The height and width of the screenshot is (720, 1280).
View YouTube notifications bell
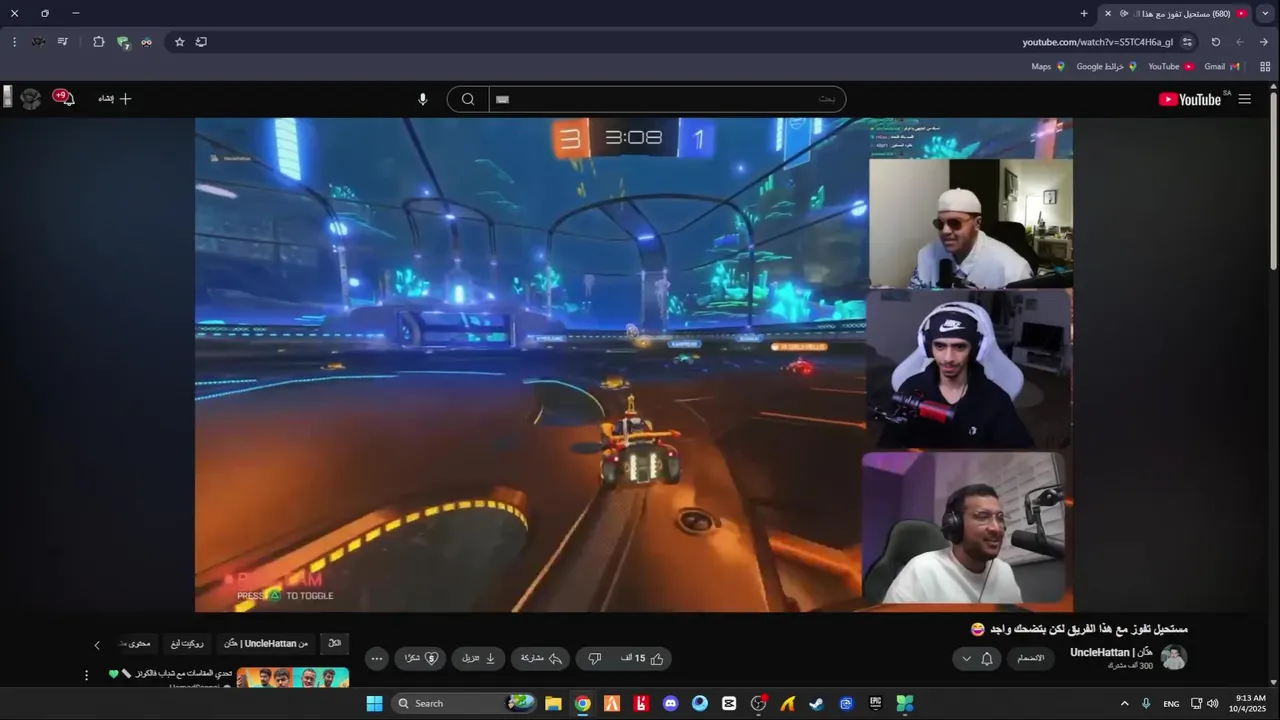(x=65, y=98)
